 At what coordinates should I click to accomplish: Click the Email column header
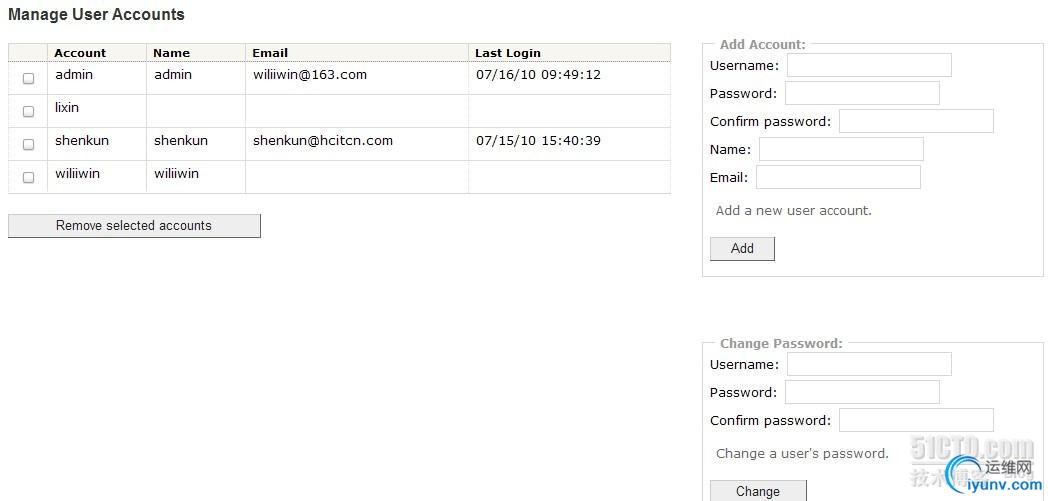(x=270, y=53)
